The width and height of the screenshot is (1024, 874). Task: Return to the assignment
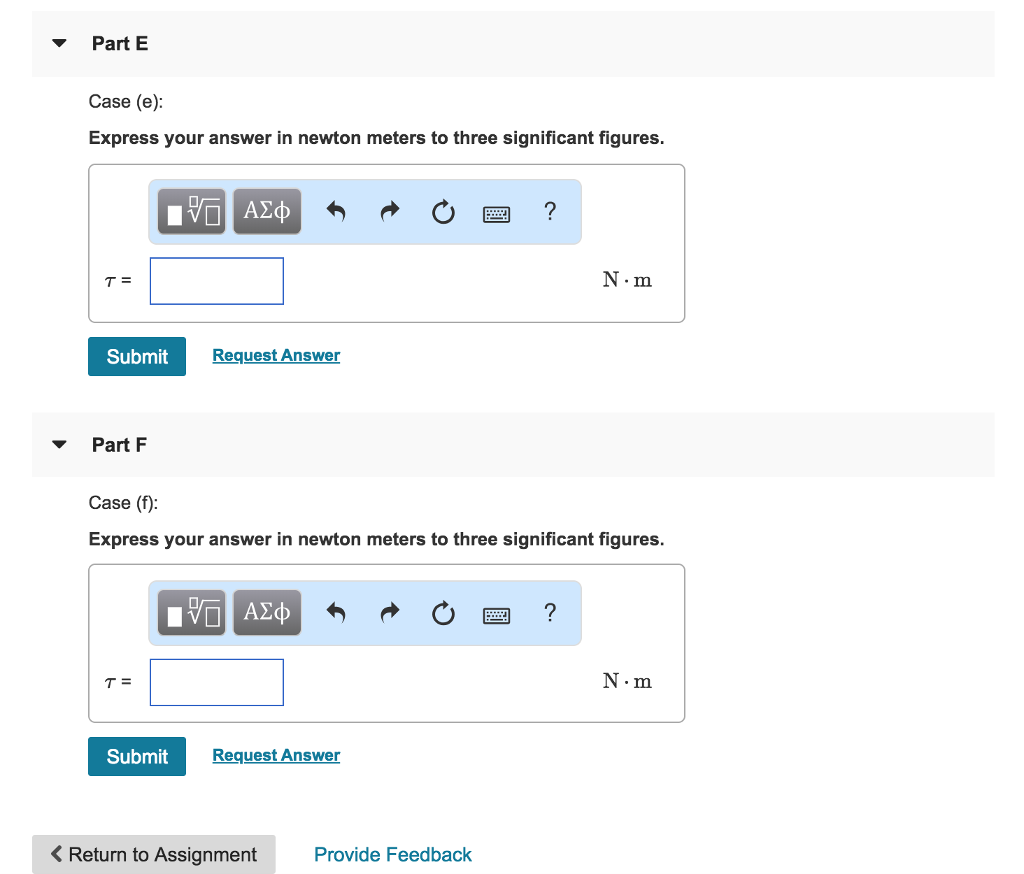(153, 854)
